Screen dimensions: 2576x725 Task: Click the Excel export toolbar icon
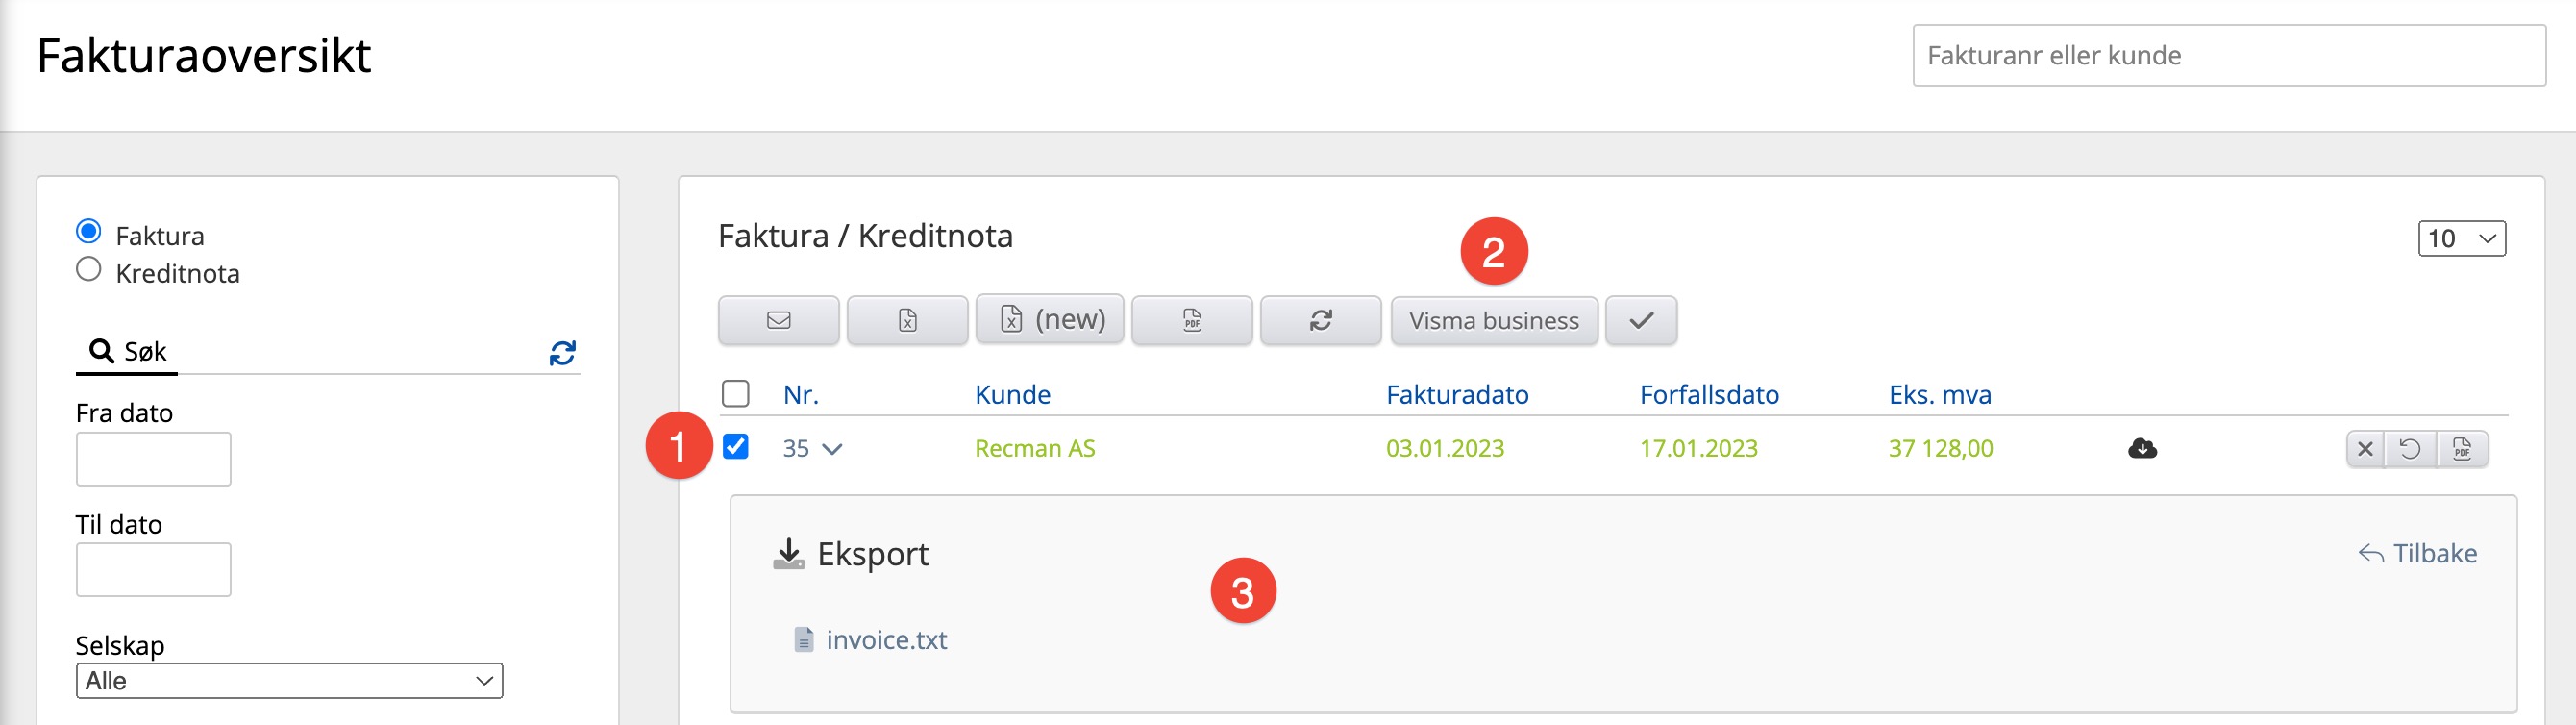click(907, 320)
